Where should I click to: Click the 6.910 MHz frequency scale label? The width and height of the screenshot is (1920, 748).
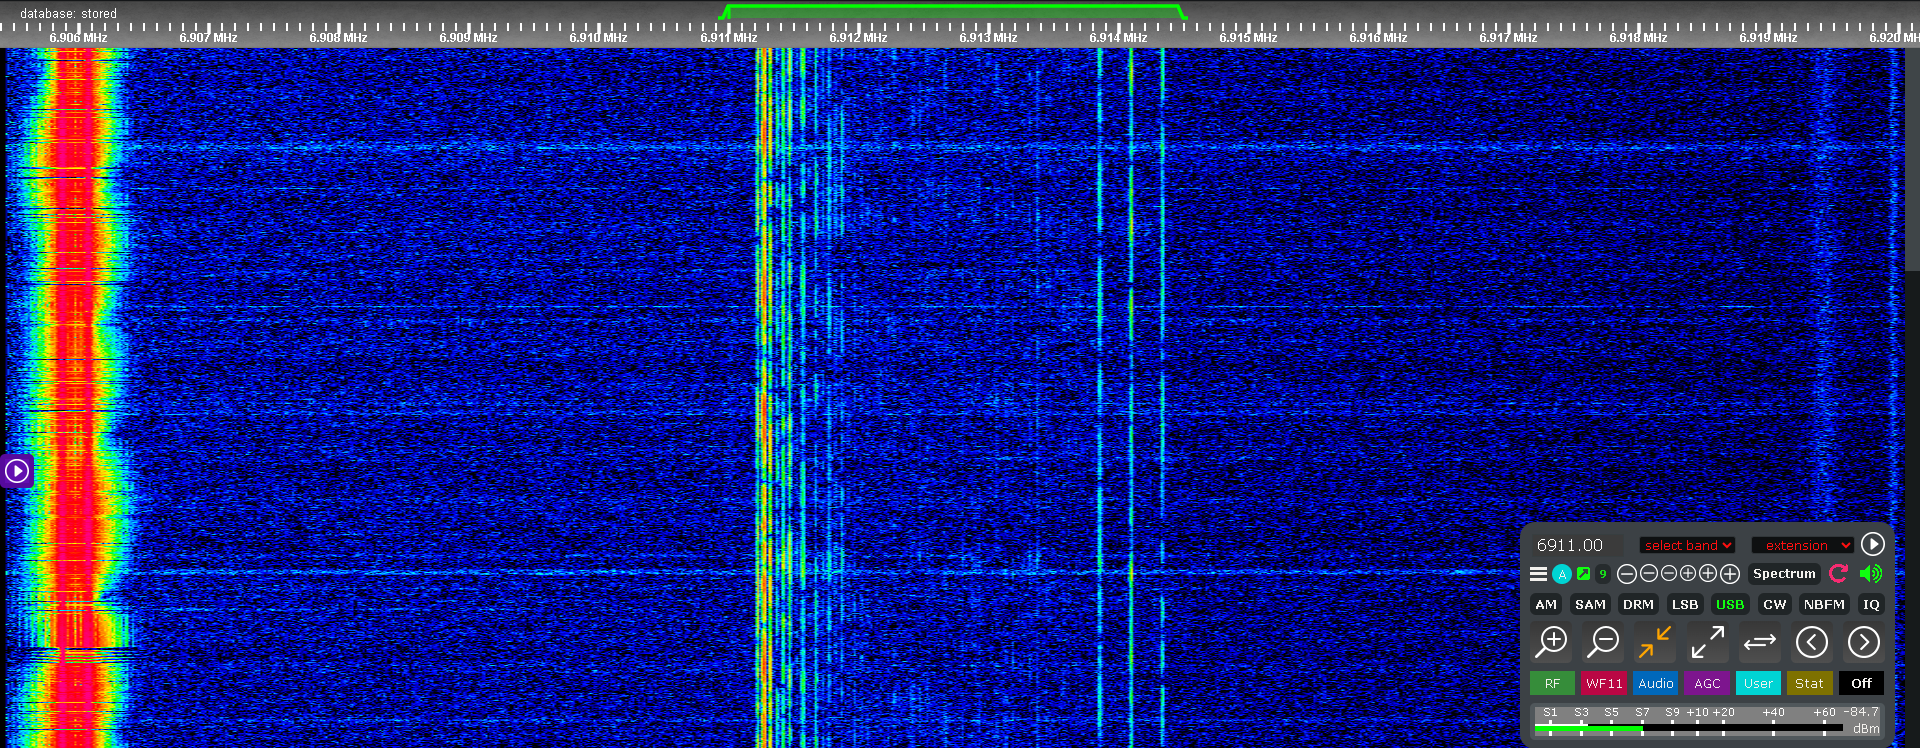[x=598, y=38]
